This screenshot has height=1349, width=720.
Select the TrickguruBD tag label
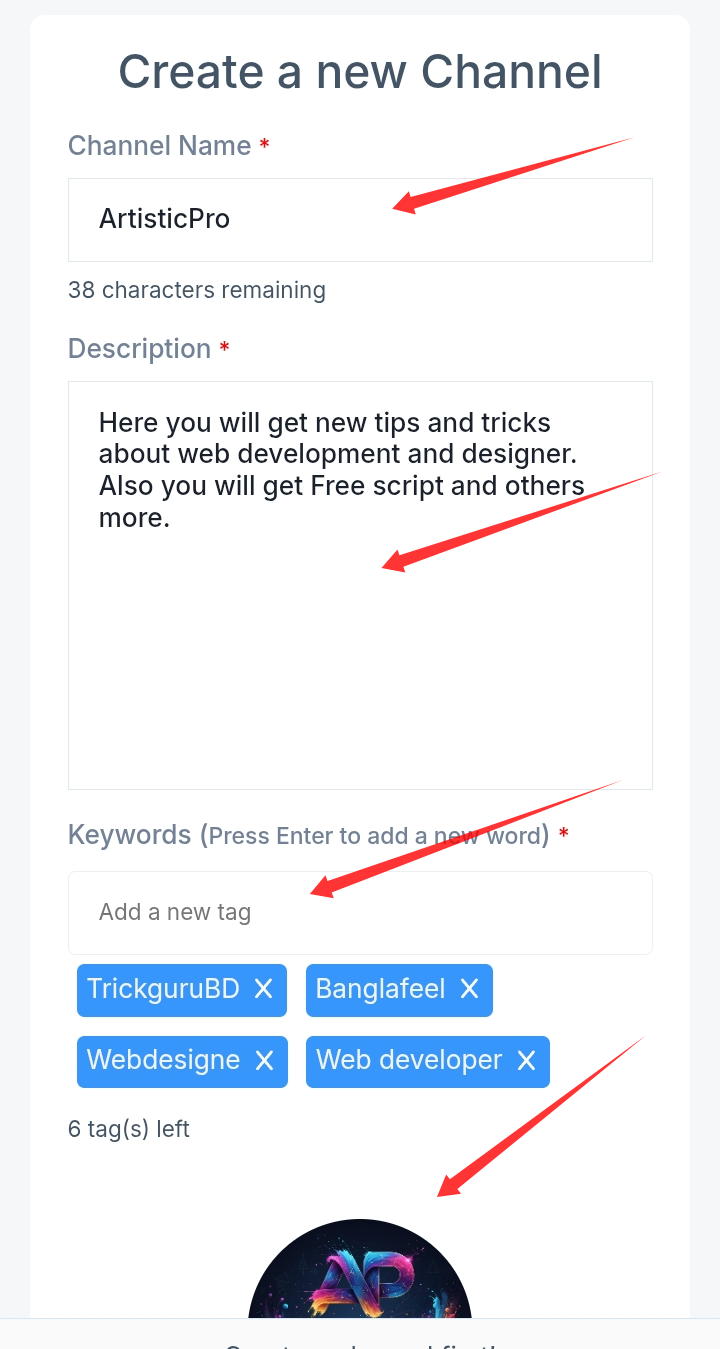point(163,990)
